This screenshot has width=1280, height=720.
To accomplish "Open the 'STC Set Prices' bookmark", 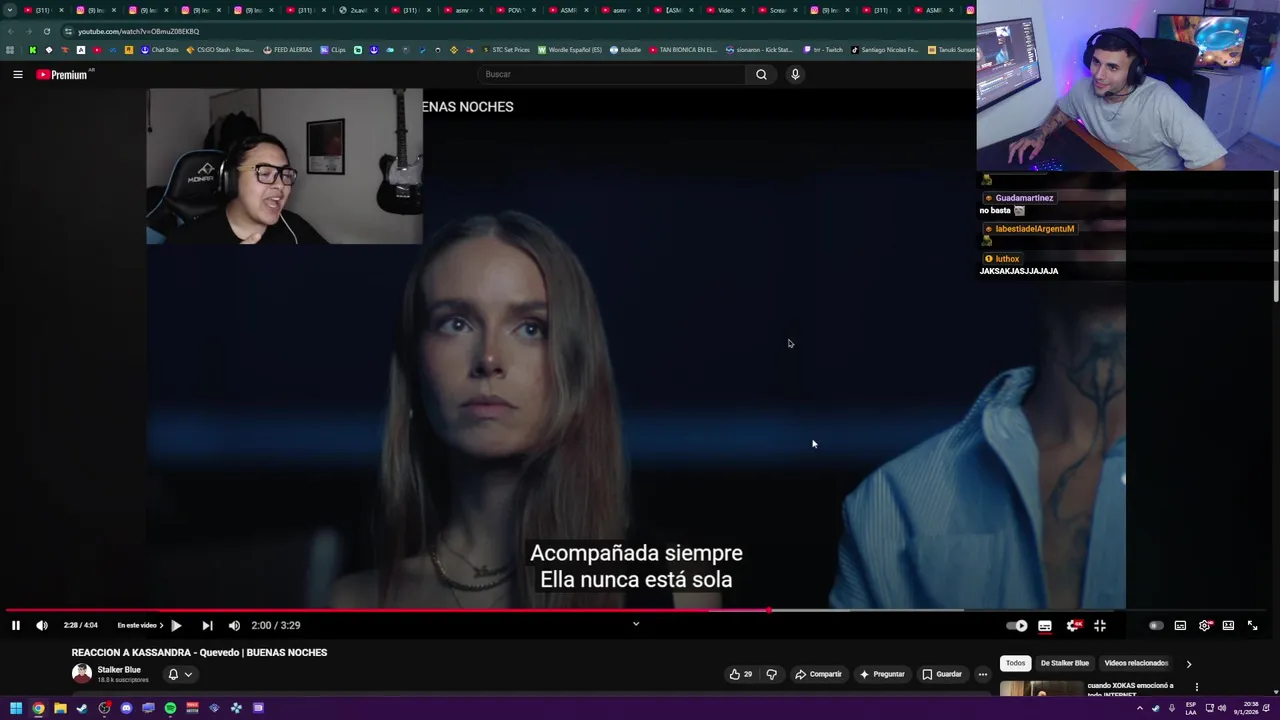I will click(x=507, y=50).
